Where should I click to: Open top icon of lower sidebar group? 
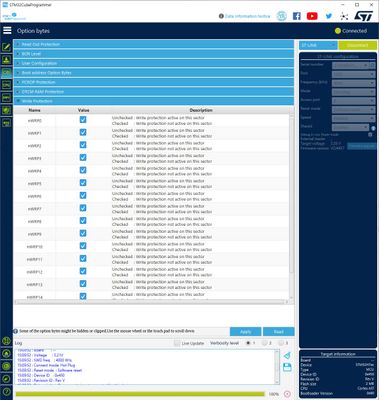tap(6, 341)
